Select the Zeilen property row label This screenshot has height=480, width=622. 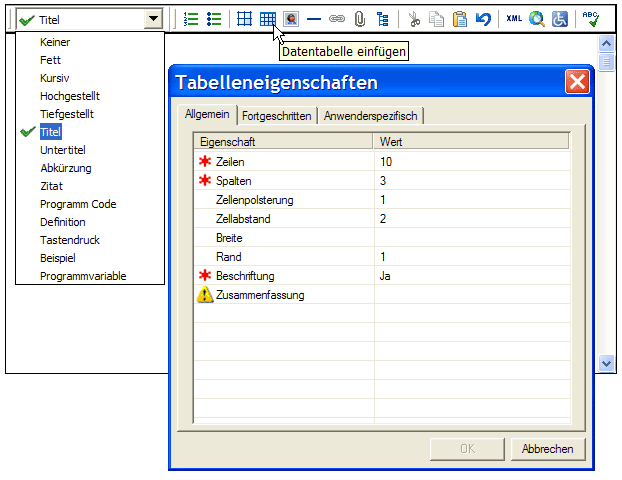[x=230, y=162]
